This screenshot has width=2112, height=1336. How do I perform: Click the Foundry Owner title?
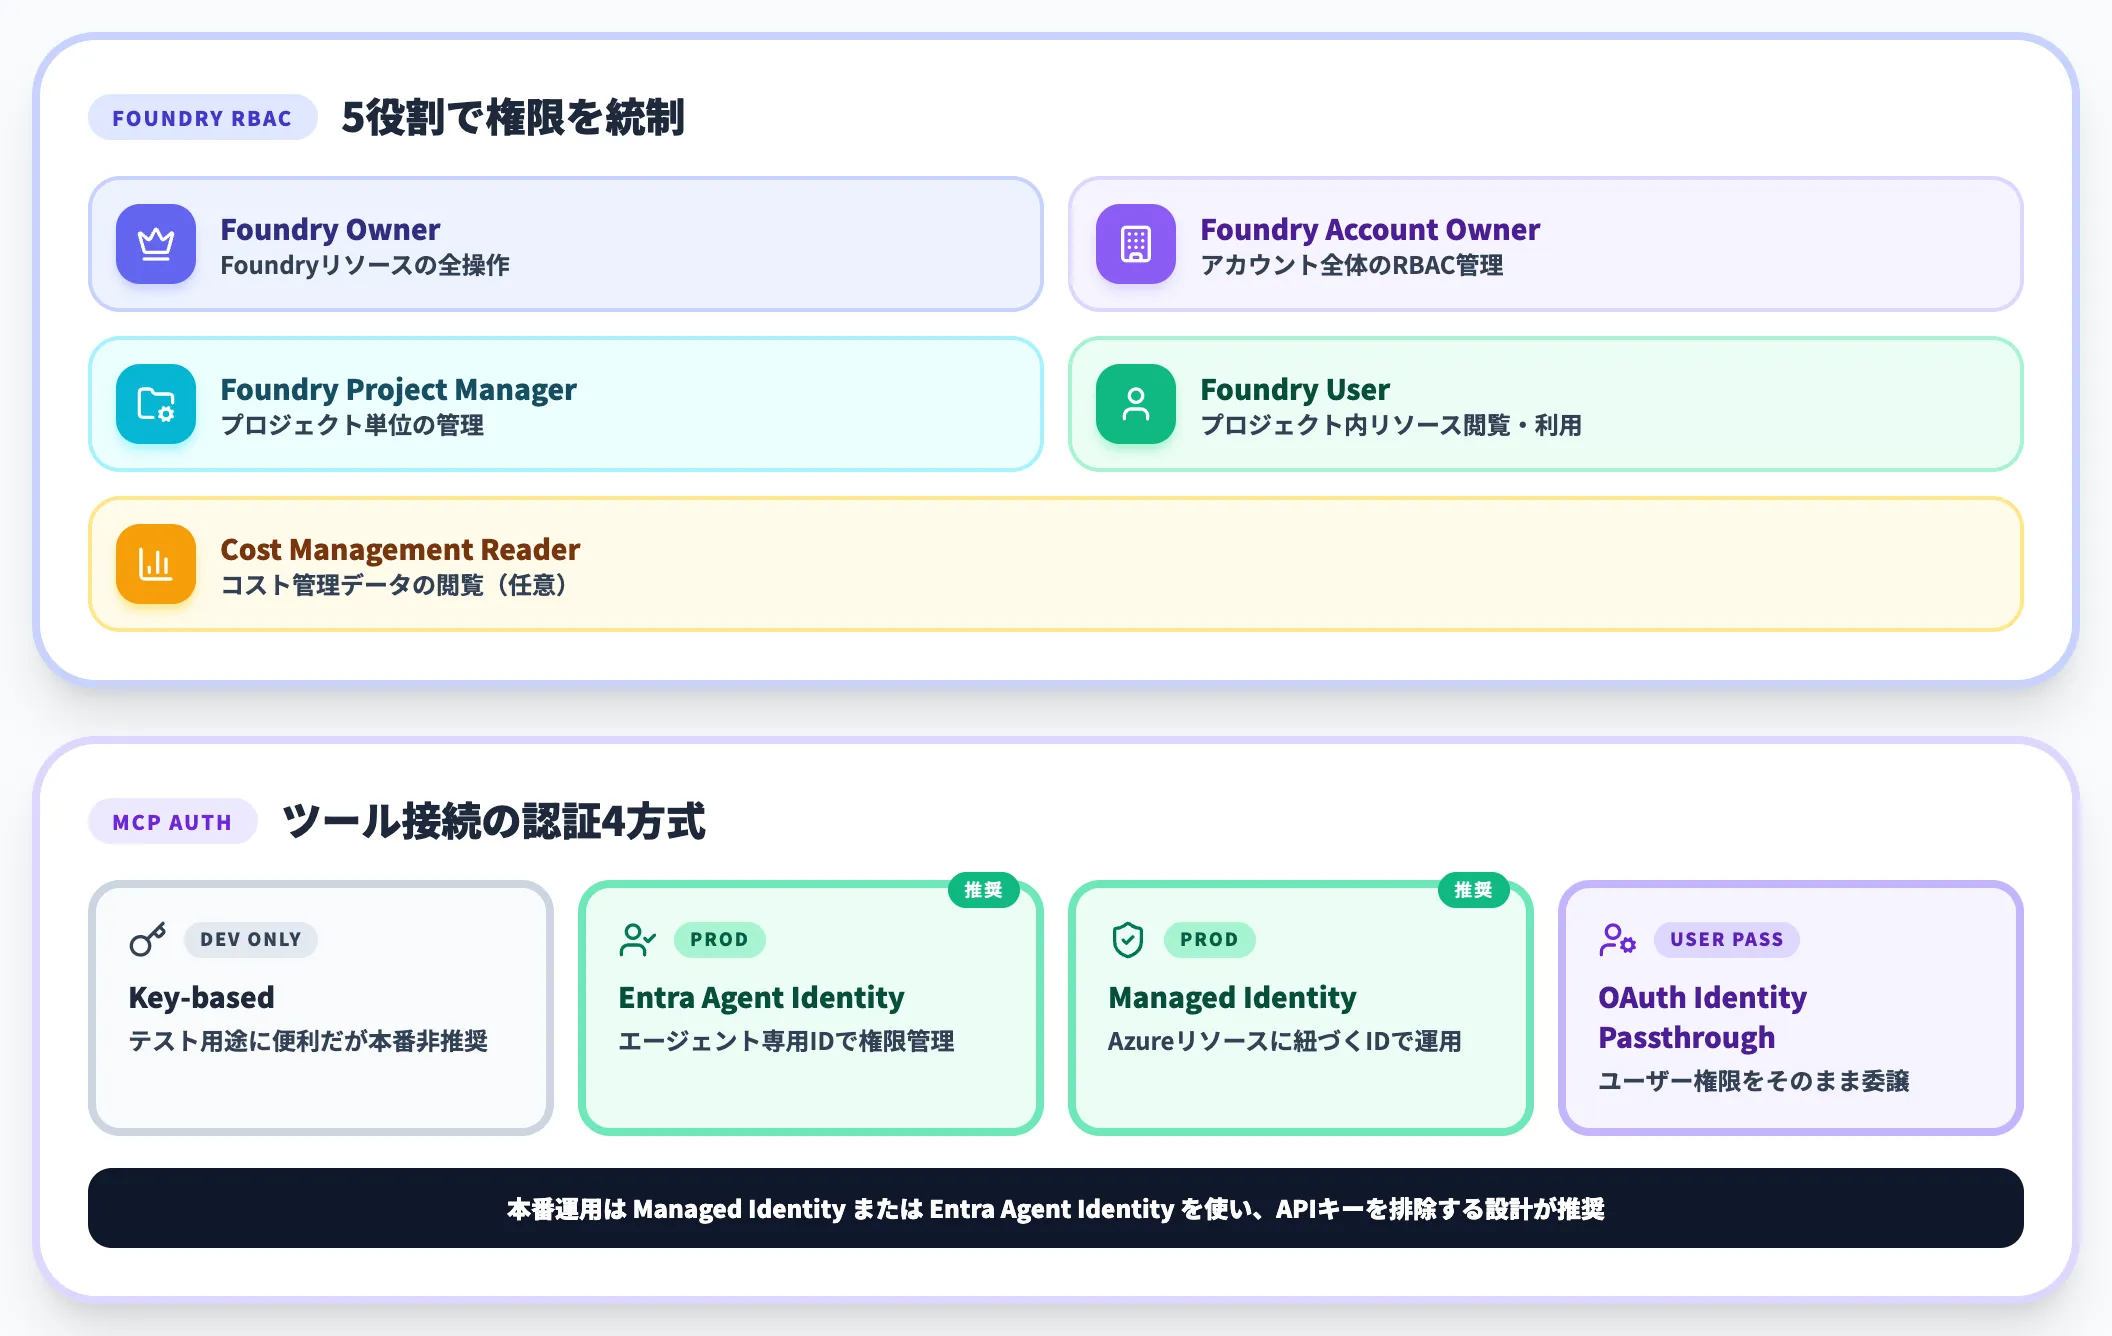point(330,229)
